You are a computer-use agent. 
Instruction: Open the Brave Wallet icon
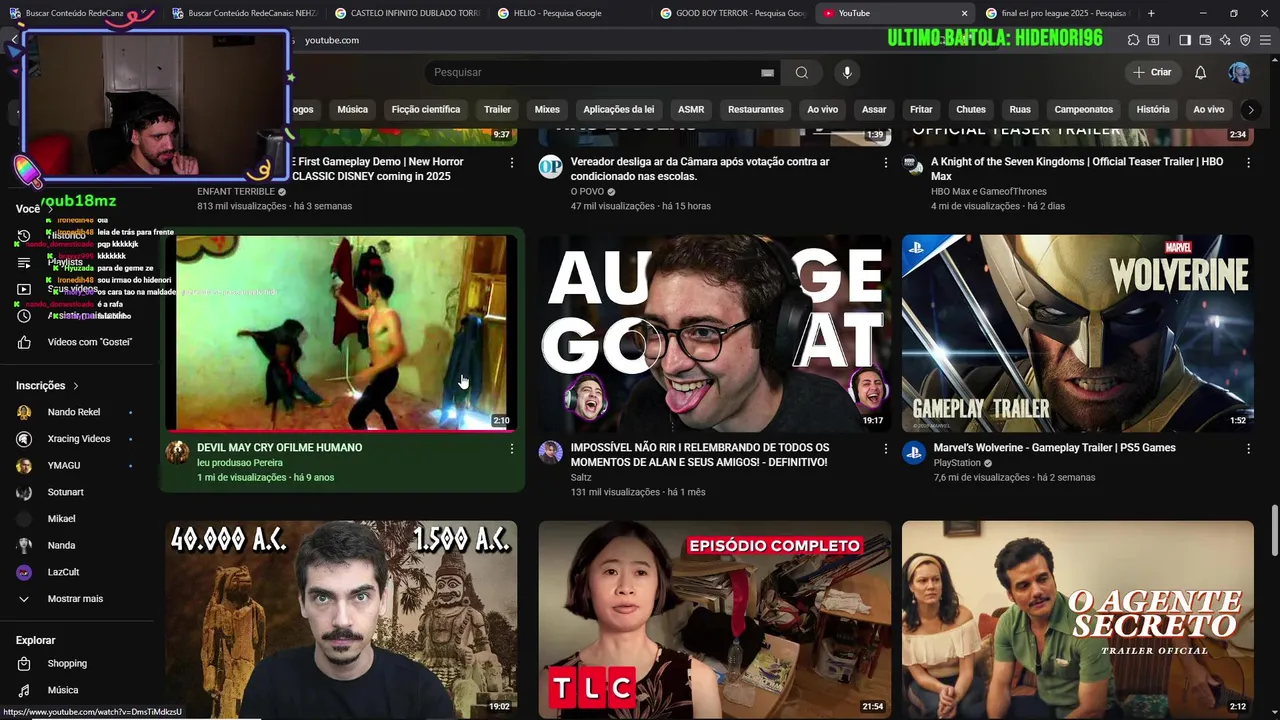click(1205, 40)
